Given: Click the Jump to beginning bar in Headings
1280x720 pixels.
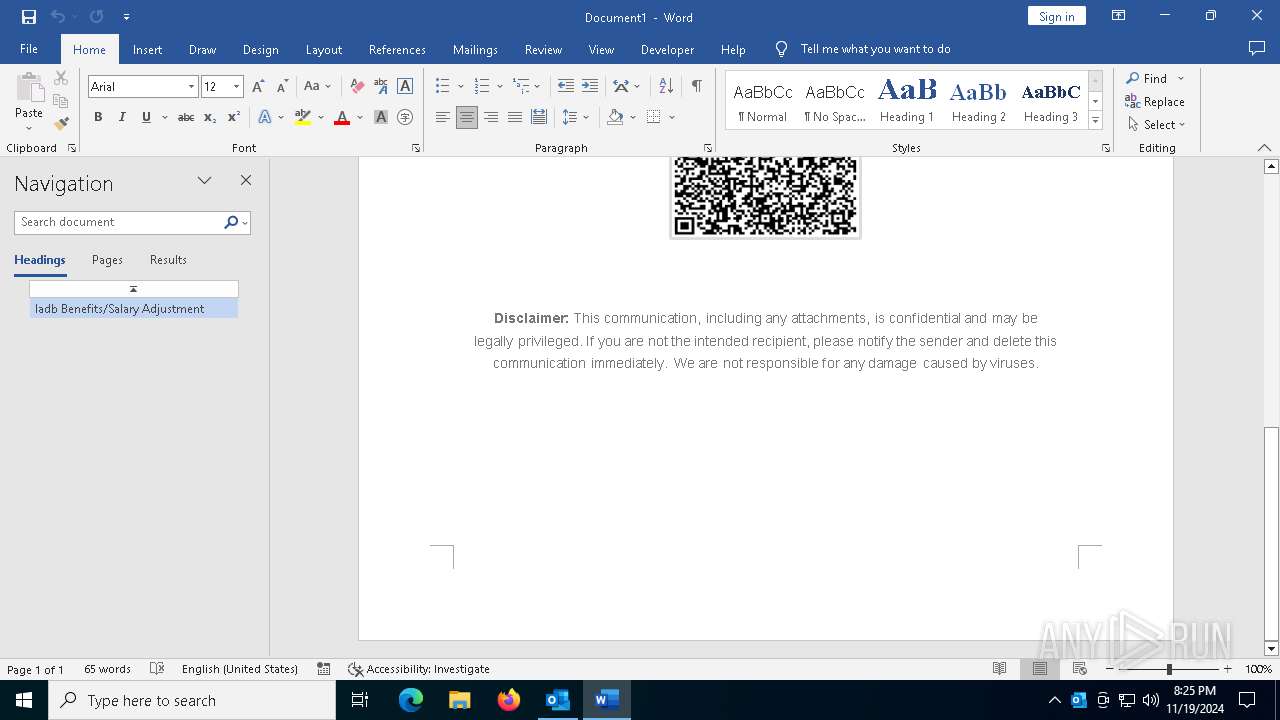Looking at the screenshot, I should tap(134, 289).
